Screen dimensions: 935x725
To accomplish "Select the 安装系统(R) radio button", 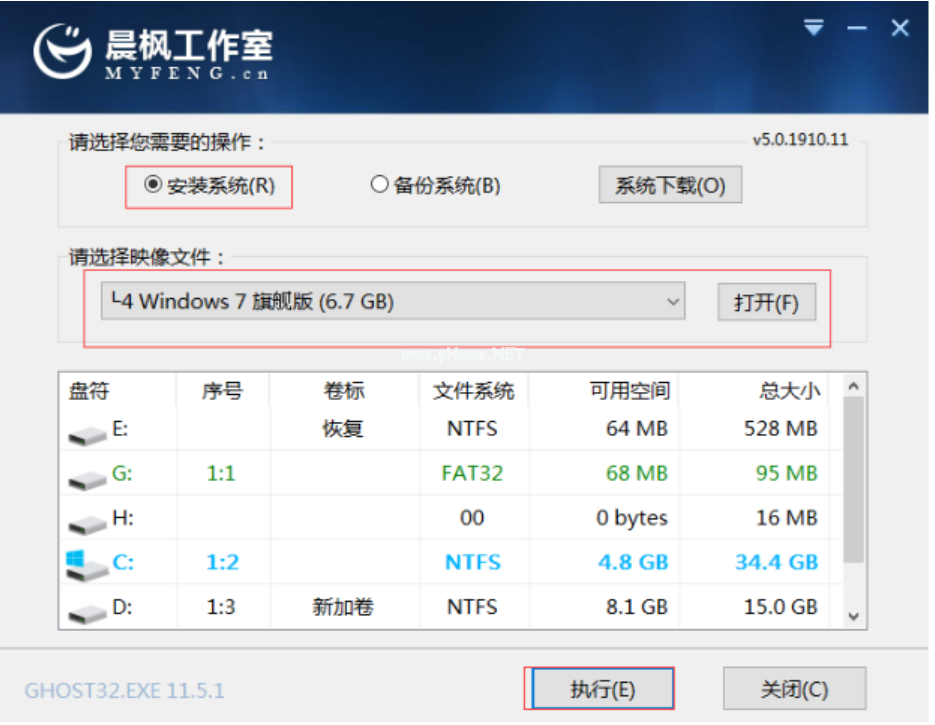I will pyautogui.click(x=153, y=185).
